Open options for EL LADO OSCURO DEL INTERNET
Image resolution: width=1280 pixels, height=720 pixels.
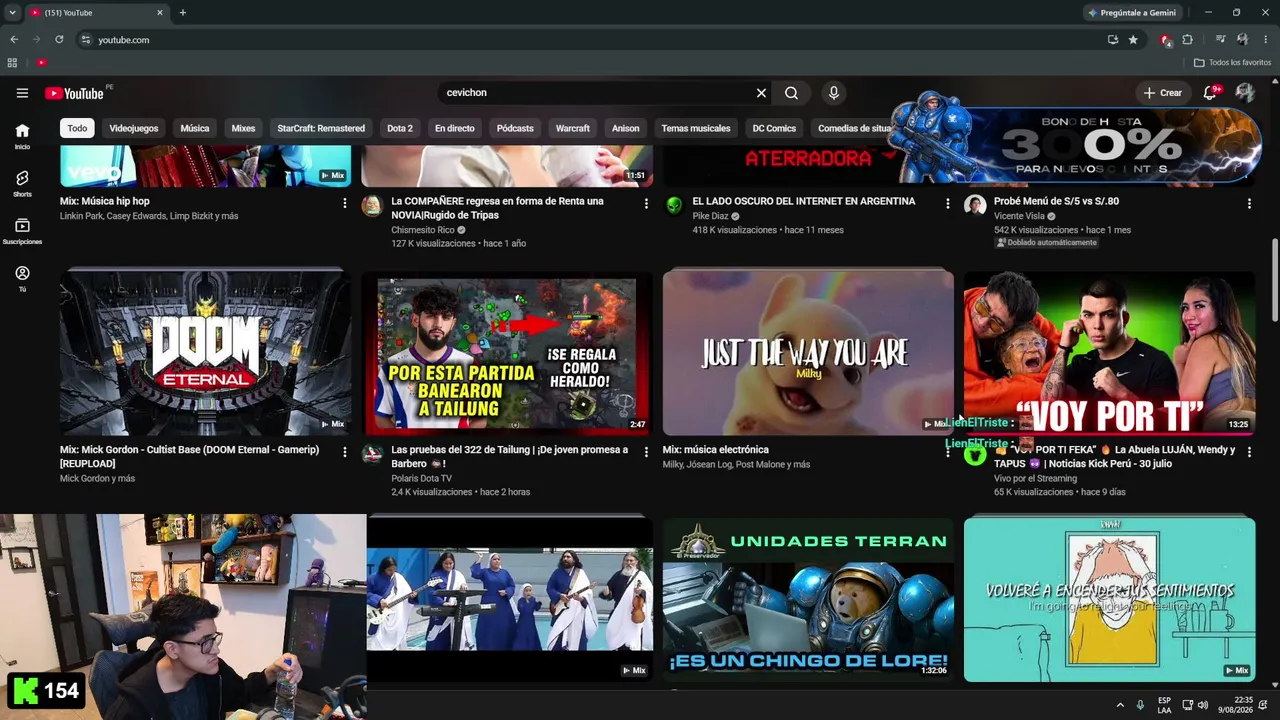pos(948,203)
